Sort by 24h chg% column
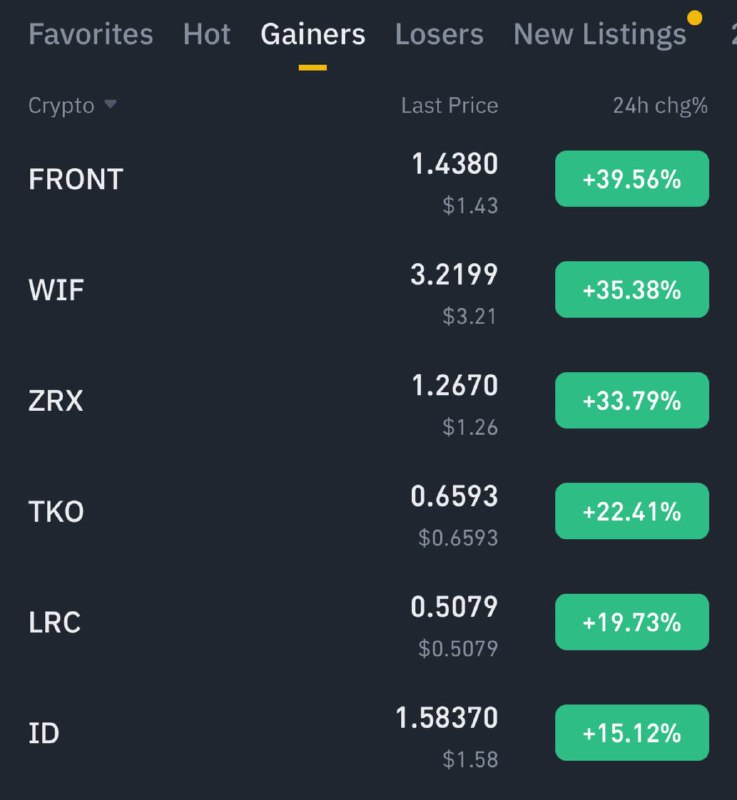The height and width of the screenshot is (800, 737). point(660,105)
